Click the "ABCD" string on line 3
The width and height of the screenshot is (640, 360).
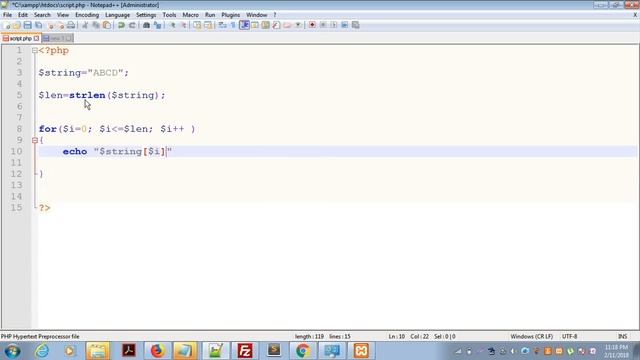click(105, 73)
